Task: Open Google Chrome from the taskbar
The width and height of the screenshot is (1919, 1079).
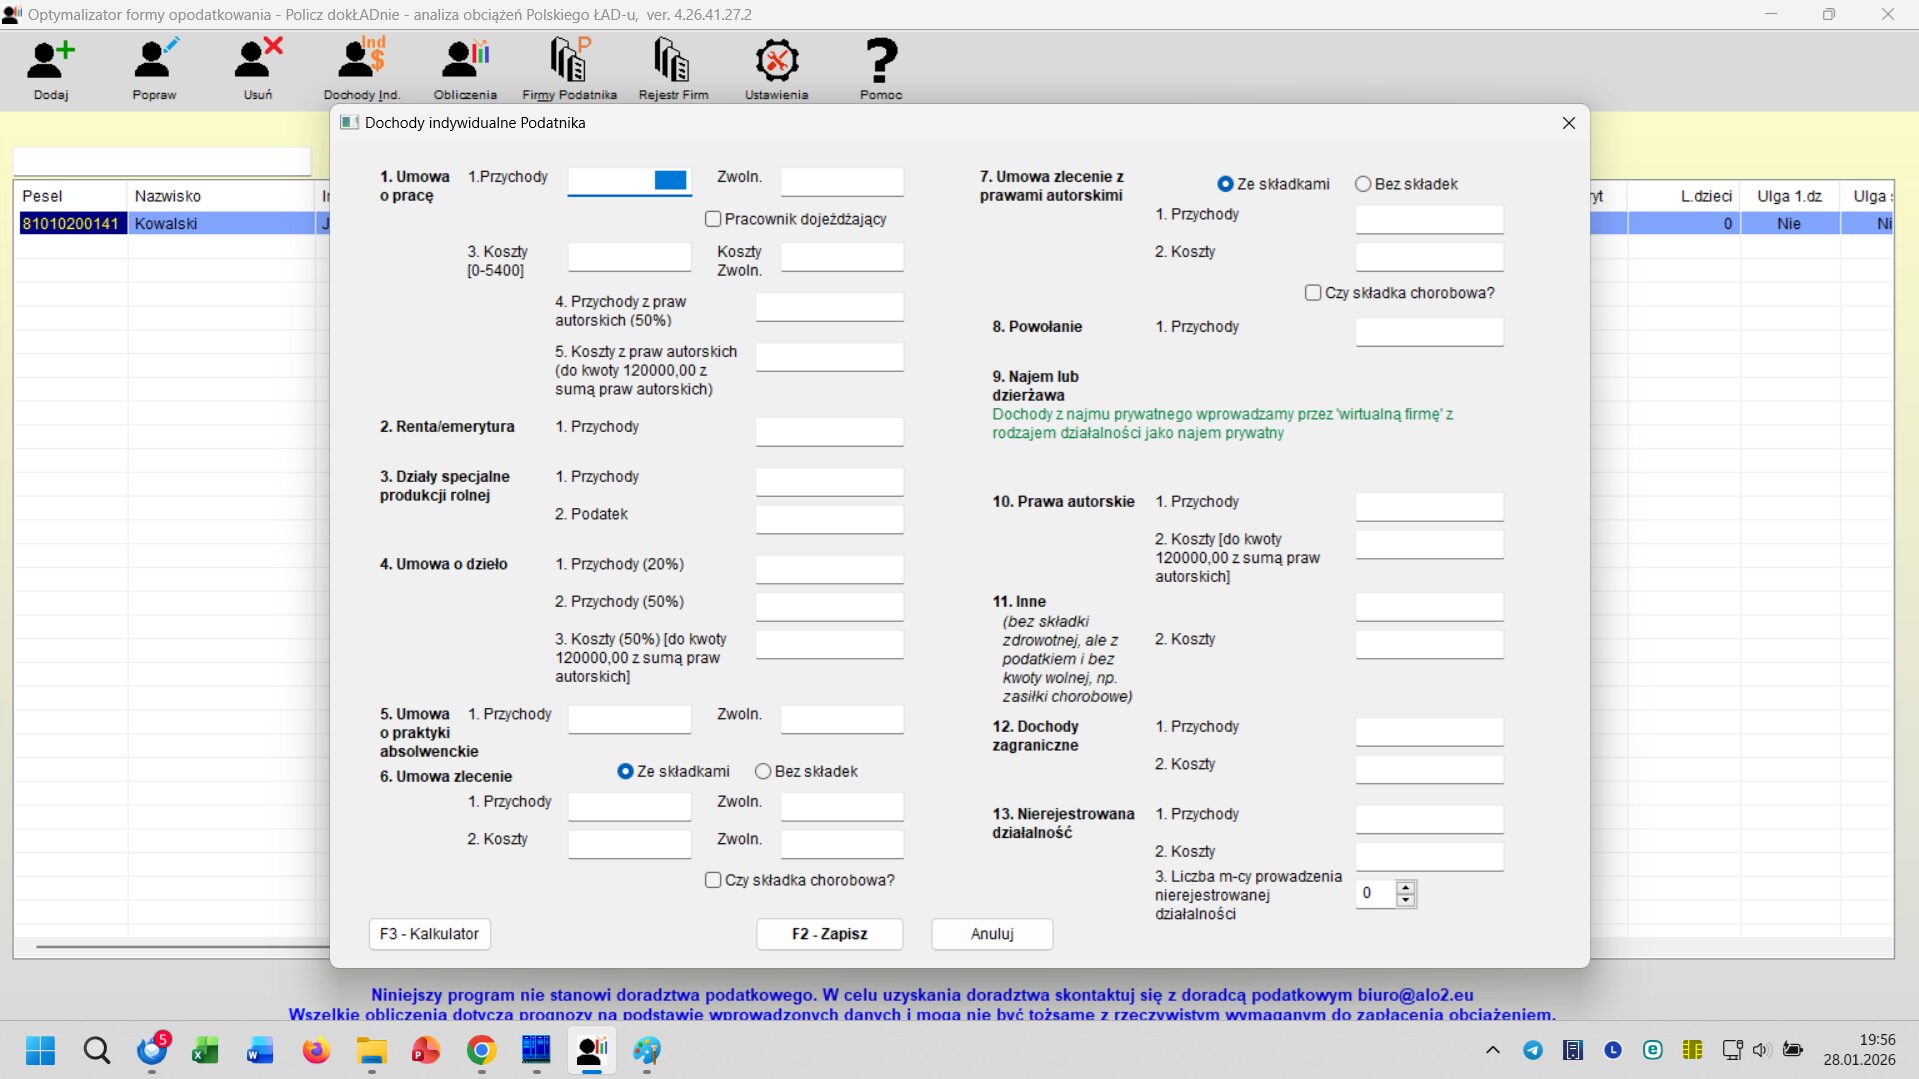Action: click(x=481, y=1050)
